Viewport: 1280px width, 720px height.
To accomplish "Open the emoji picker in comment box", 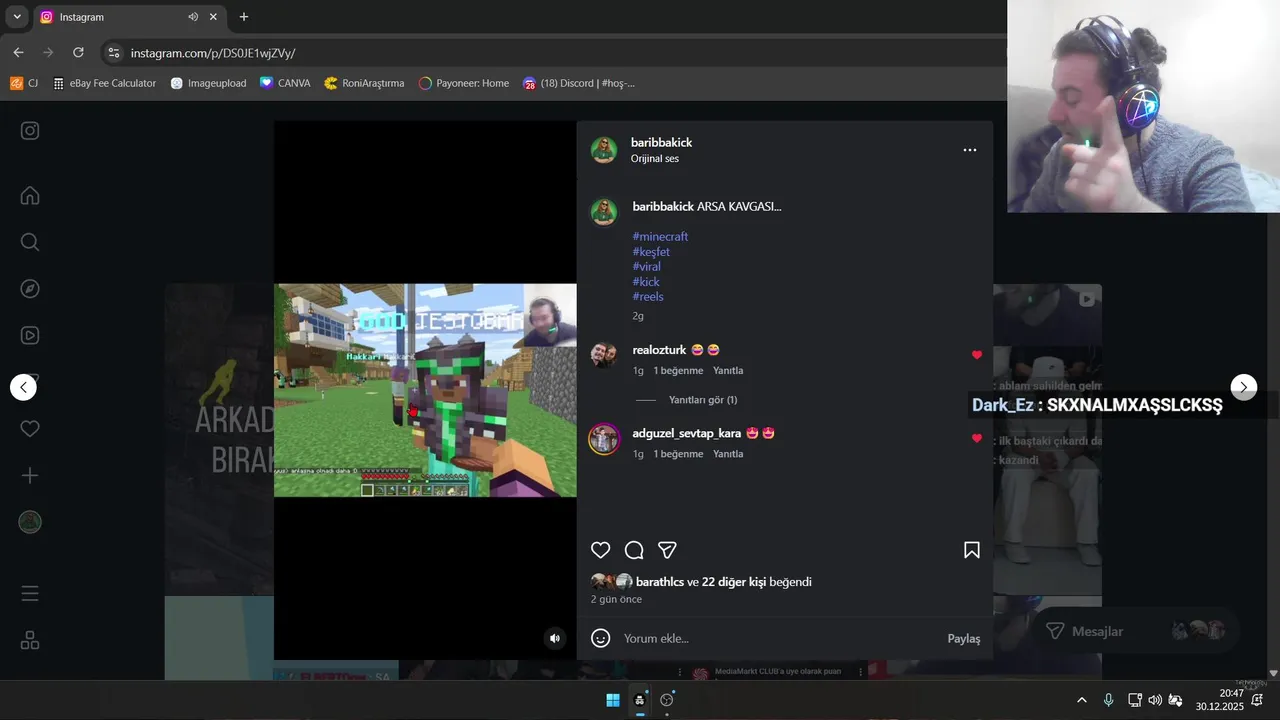I will tap(600, 638).
